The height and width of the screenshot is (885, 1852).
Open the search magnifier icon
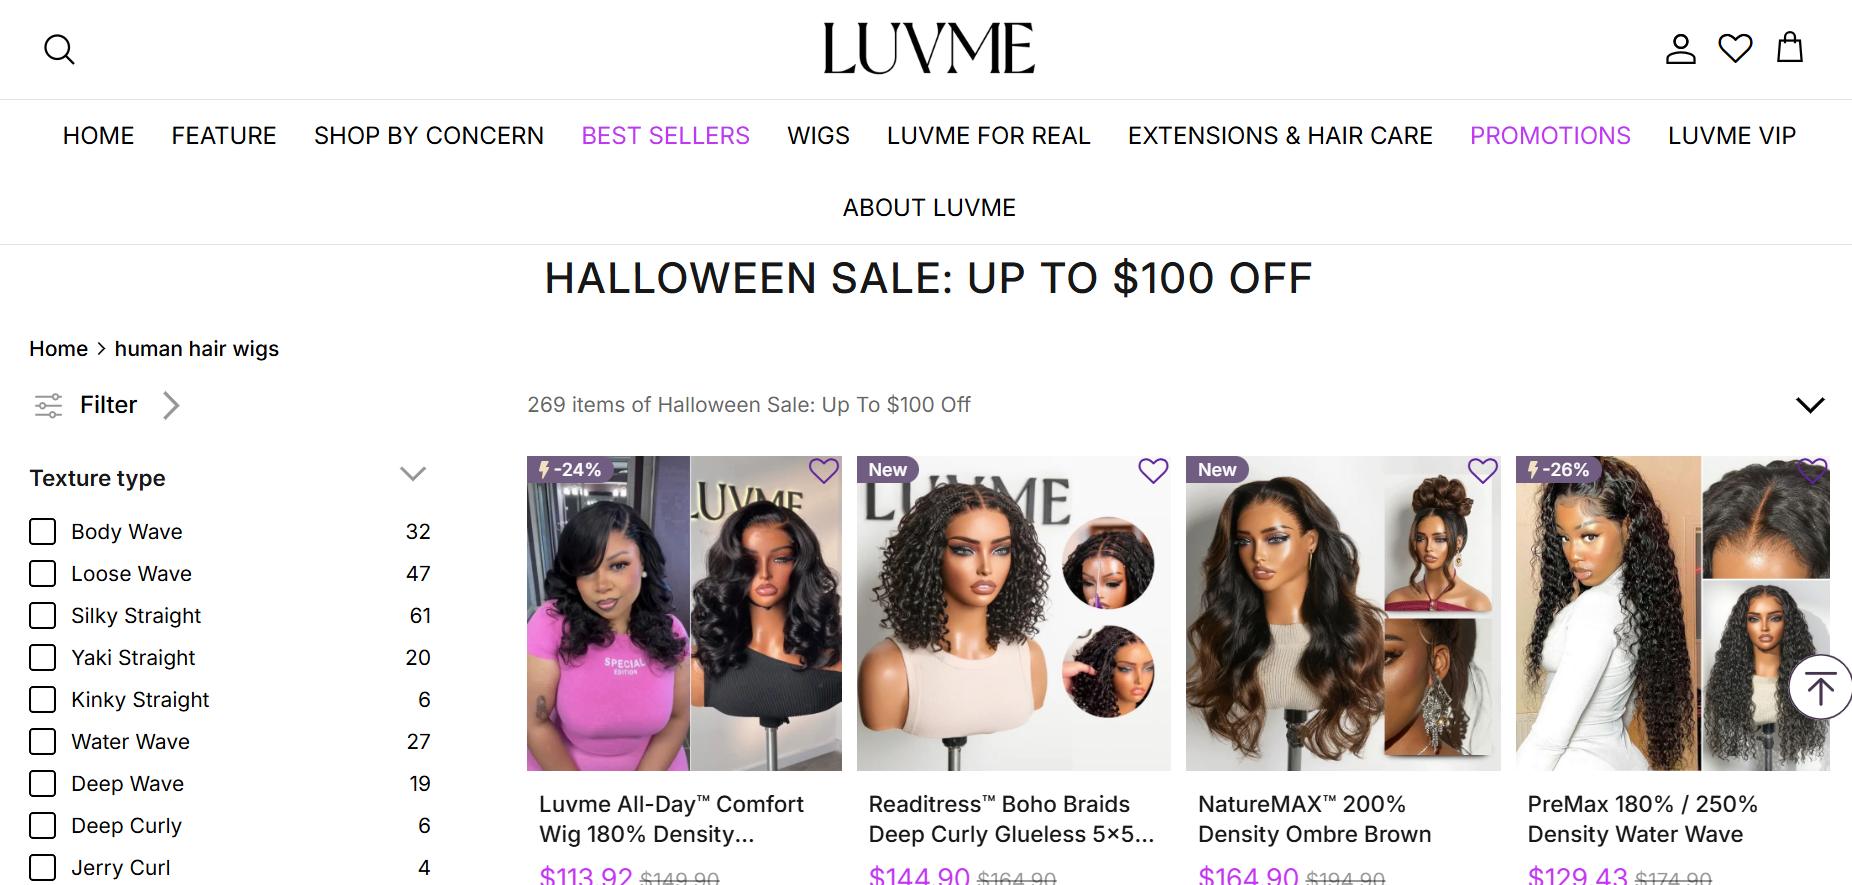tap(60, 49)
